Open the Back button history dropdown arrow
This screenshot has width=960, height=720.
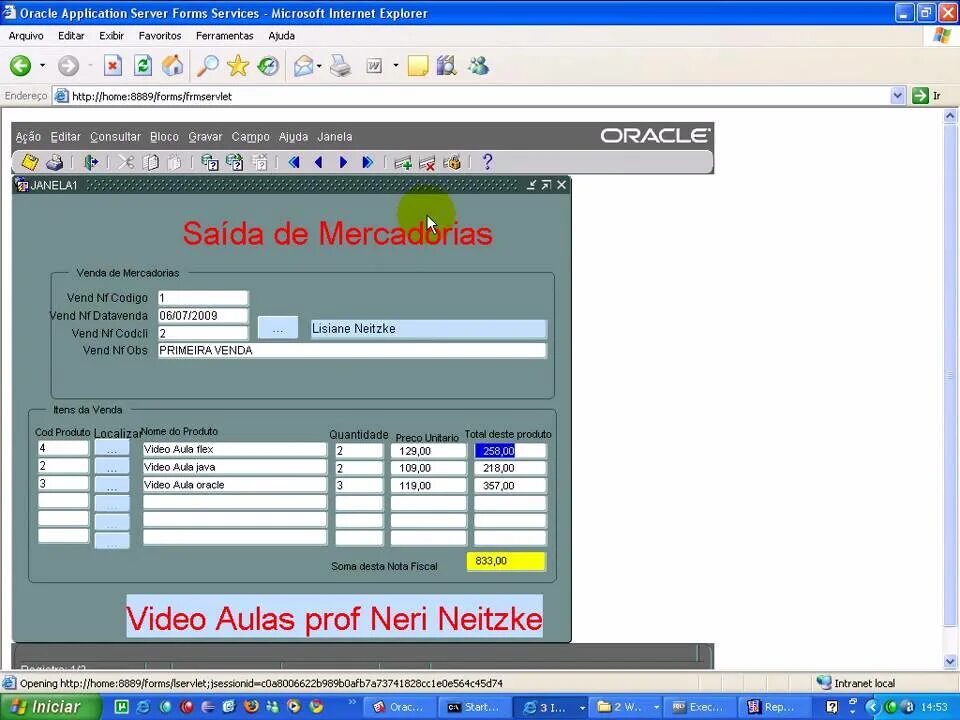click(42, 66)
